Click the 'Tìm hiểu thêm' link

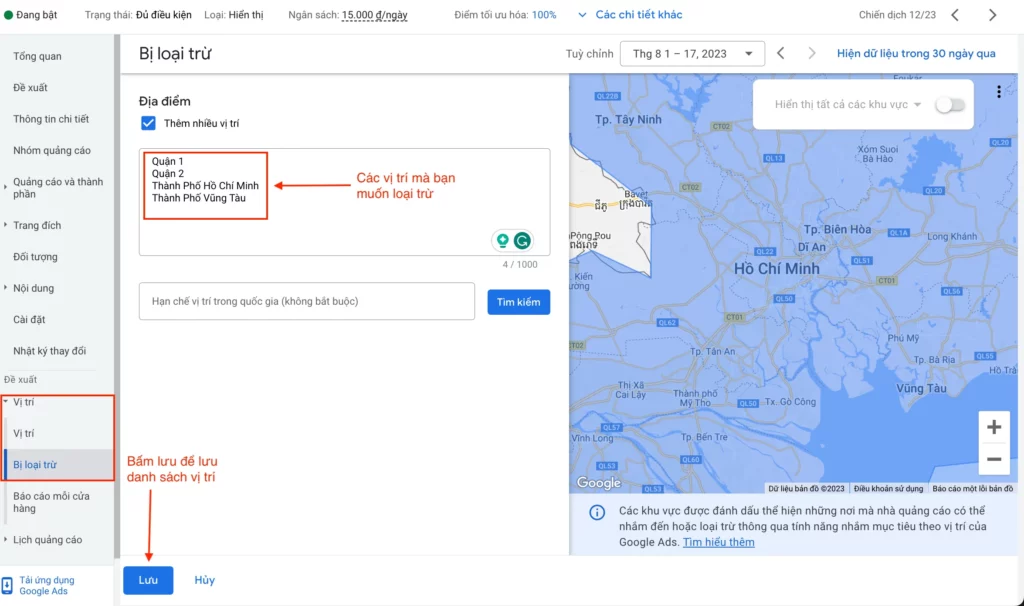(x=718, y=542)
